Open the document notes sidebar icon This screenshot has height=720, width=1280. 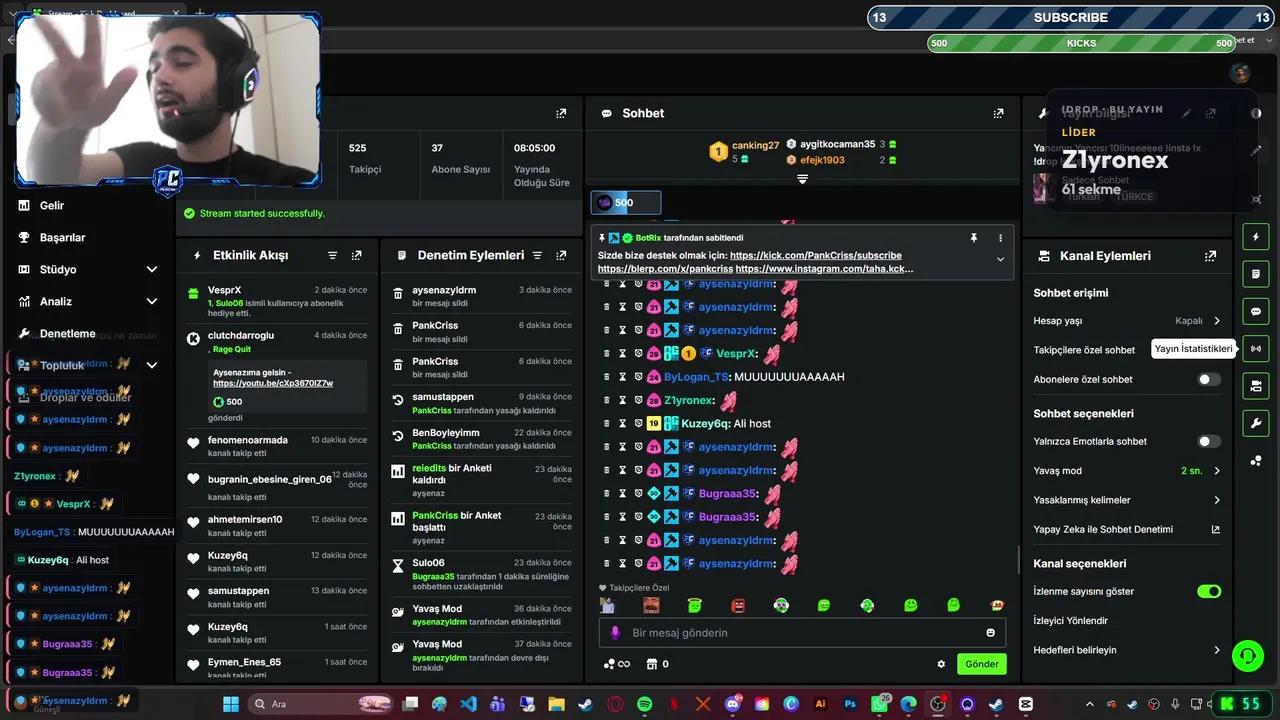click(1256, 274)
